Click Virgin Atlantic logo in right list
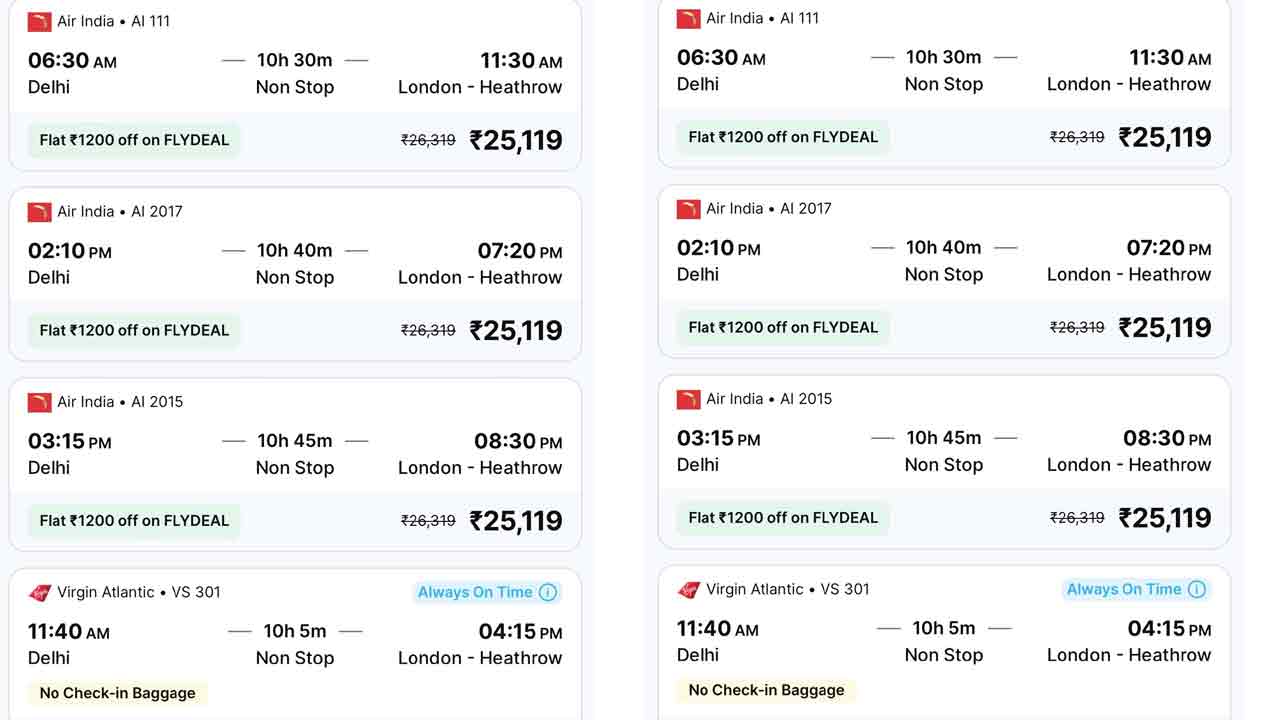The image size is (1280, 720). point(688,589)
